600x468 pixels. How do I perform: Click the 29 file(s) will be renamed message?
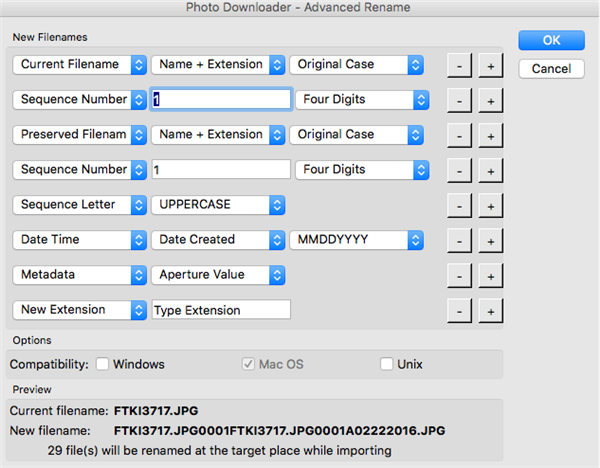219,451
